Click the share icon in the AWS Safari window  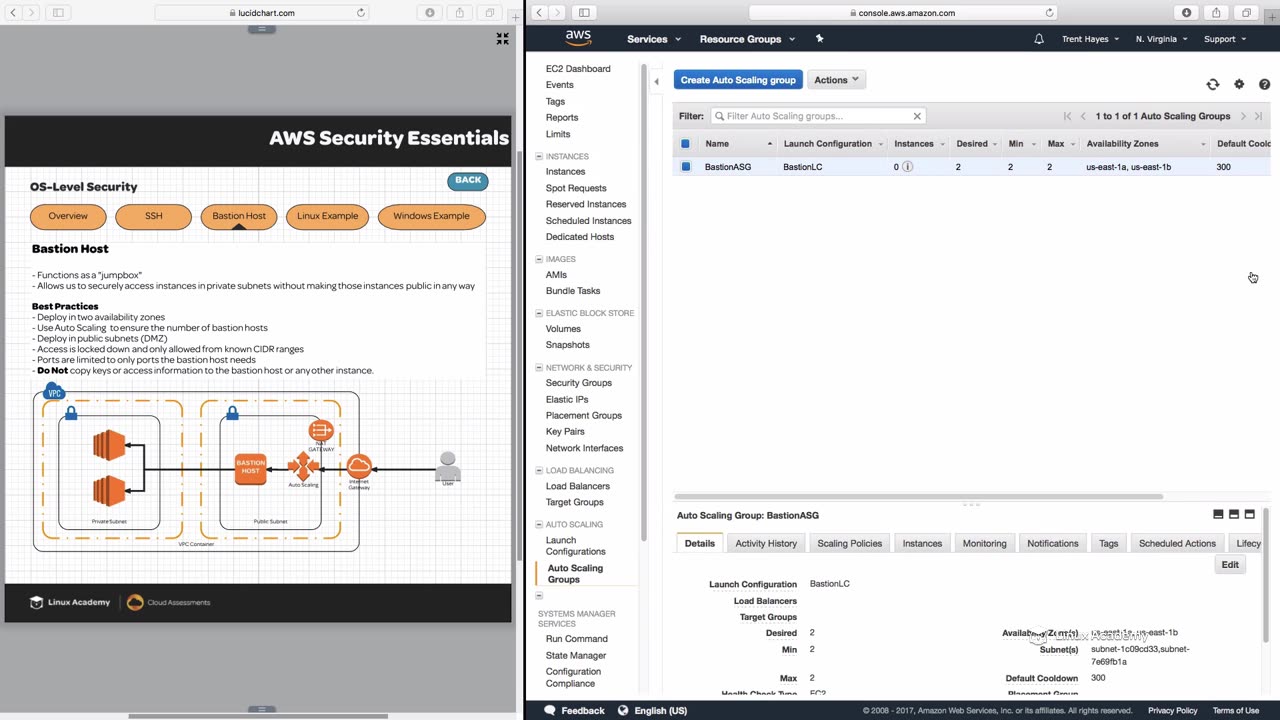coord(1216,13)
